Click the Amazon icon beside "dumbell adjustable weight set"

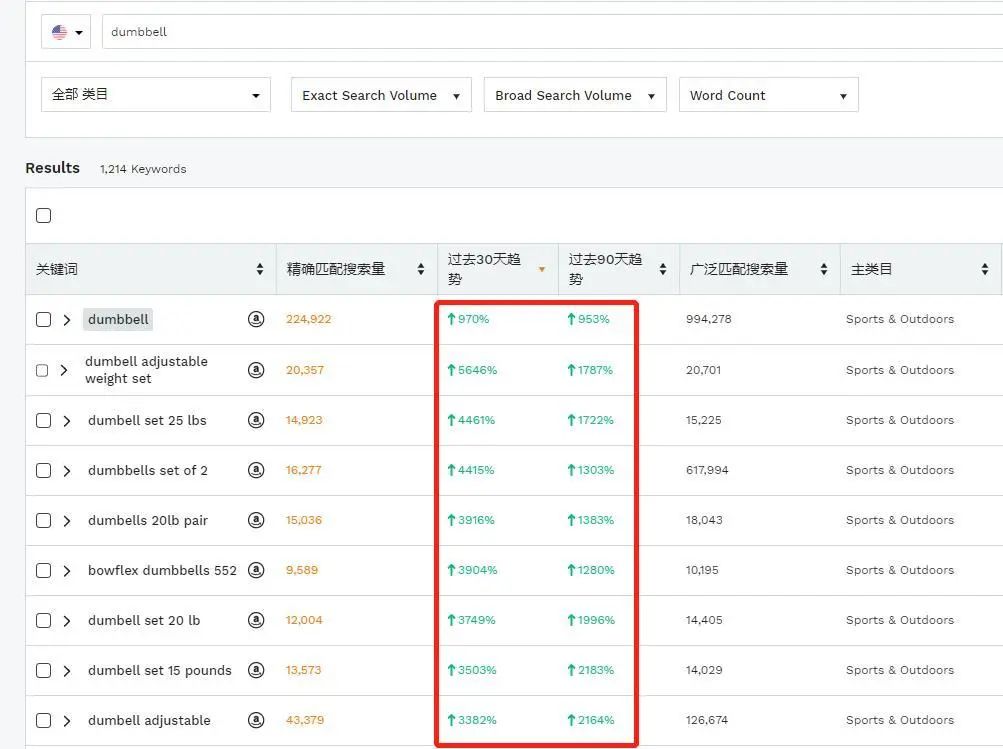(x=256, y=370)
